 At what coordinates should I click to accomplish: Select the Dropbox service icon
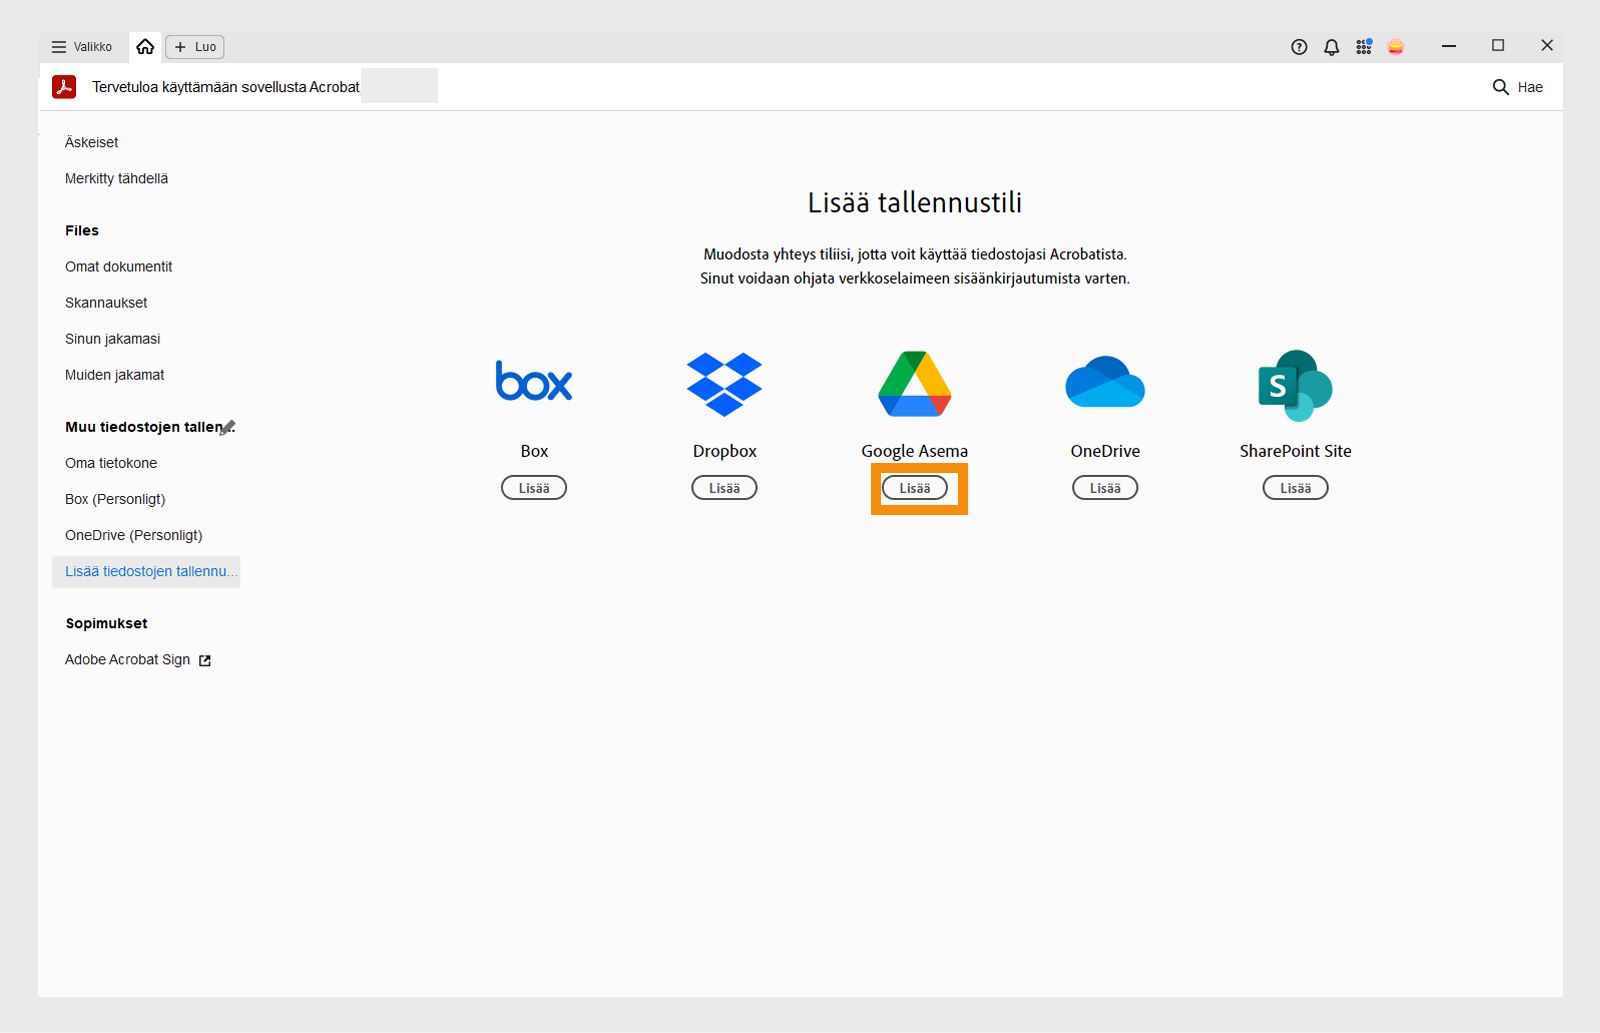pos(724,383)
